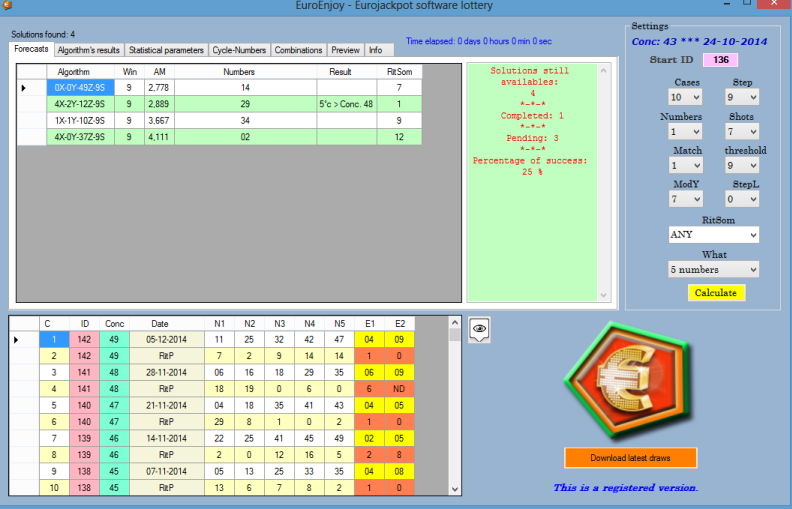The width and height of the screenshot is (792, 509).
Task: Open the Preview tab
Action: coord(345,50)
